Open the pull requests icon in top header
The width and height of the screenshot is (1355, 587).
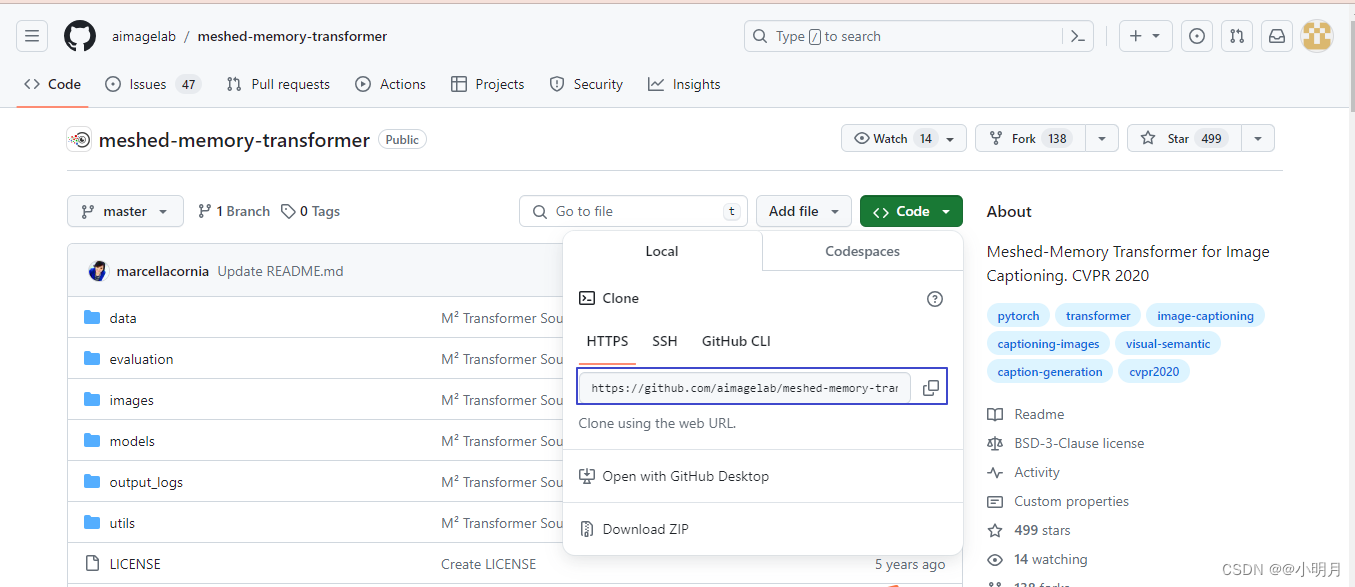coord(1237,37)
